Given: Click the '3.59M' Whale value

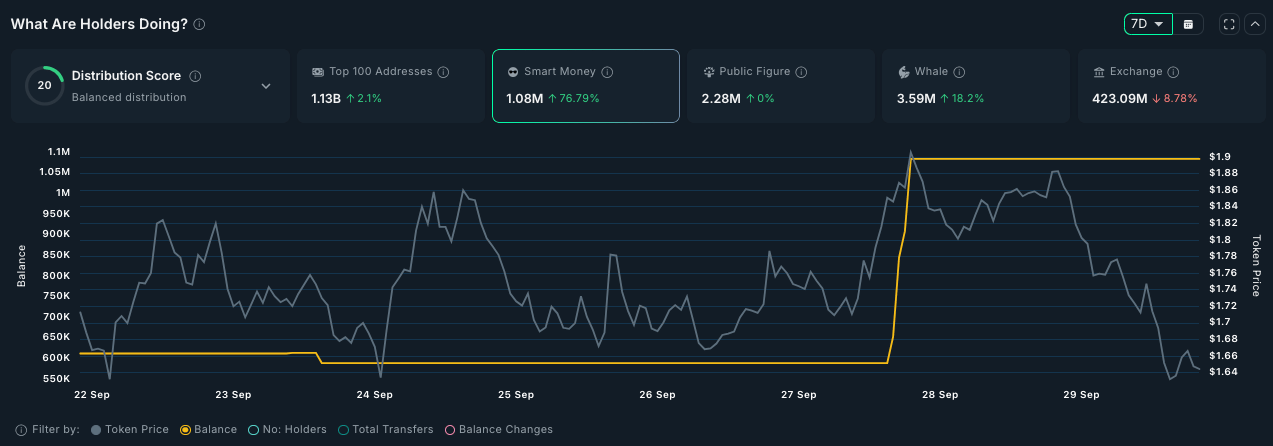Looking at the screenshot, I should 916,99.
